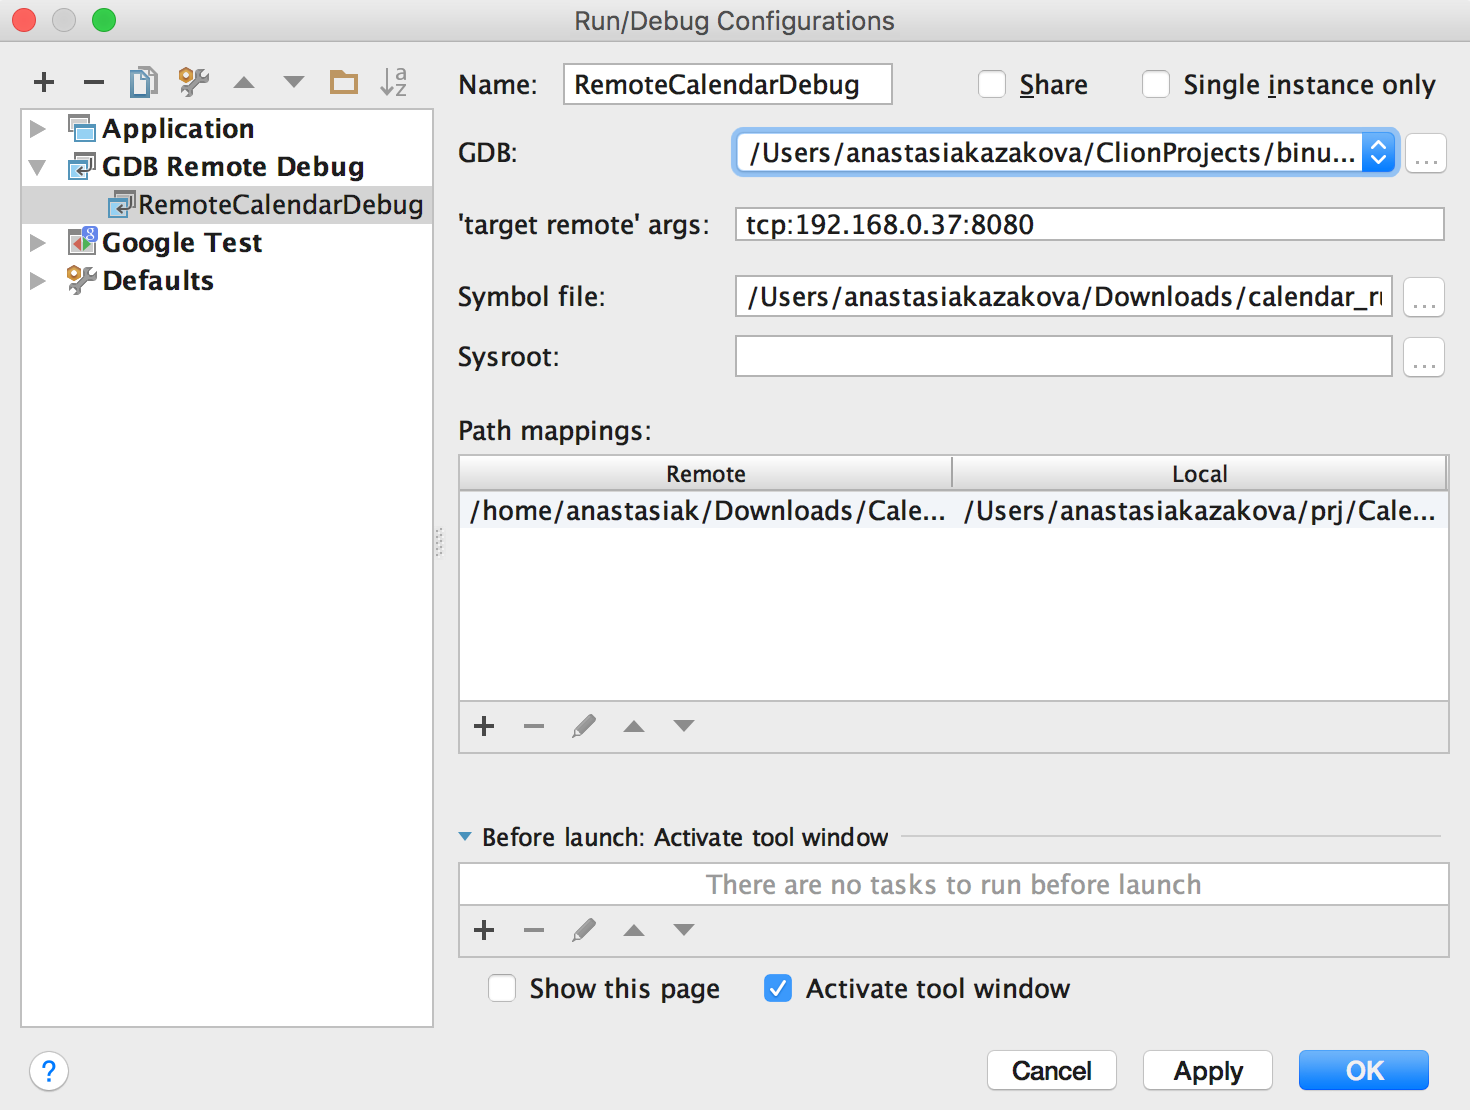
Task: Open the GDB path dropdown
Action: click(x=1378, y=153)
